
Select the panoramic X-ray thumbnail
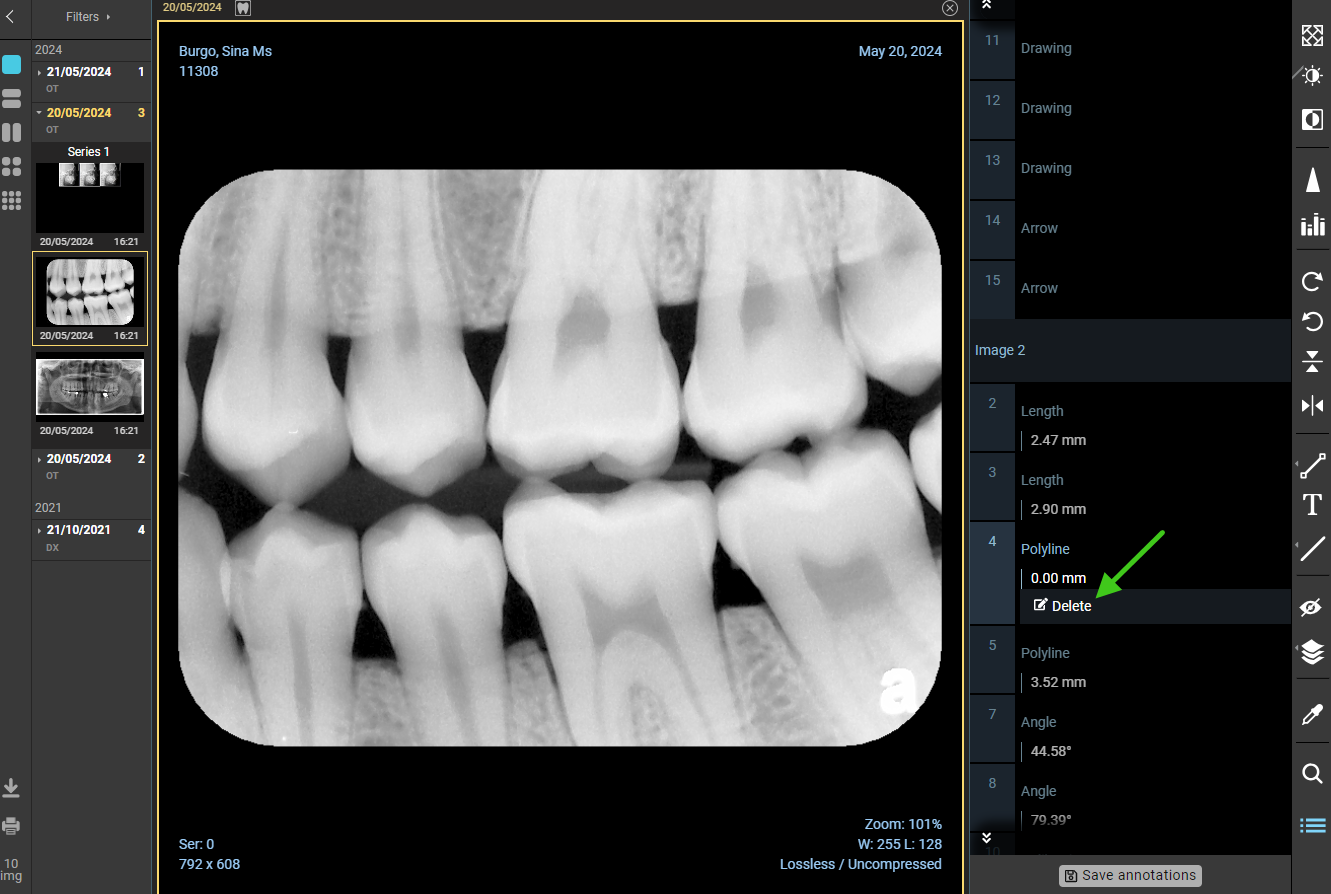point(90,387)
